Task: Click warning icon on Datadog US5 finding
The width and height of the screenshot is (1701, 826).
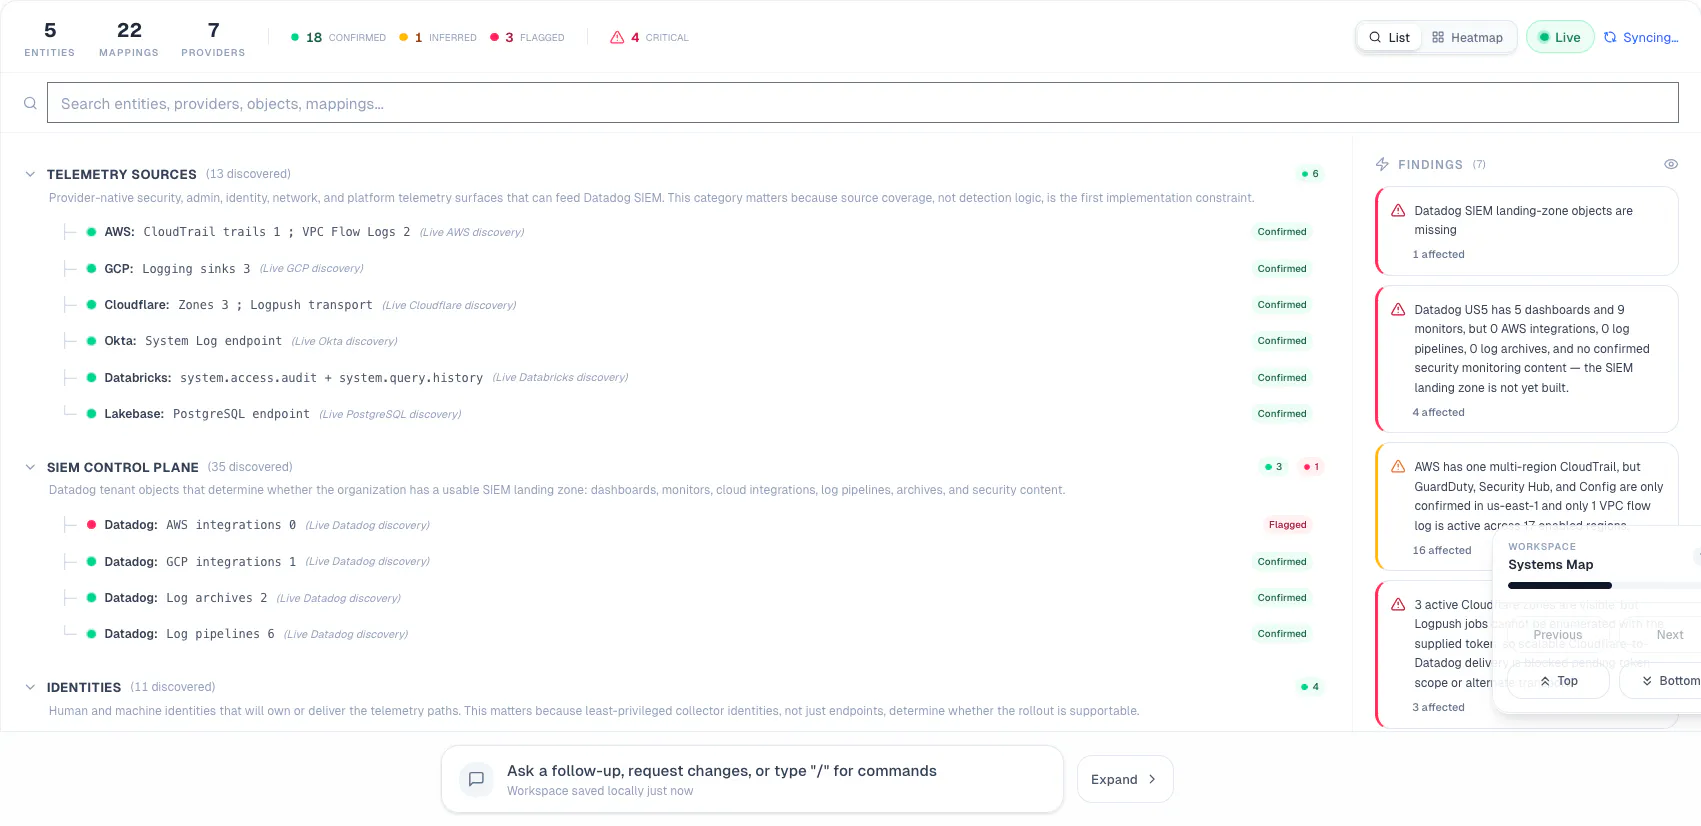Action: 1398,309
